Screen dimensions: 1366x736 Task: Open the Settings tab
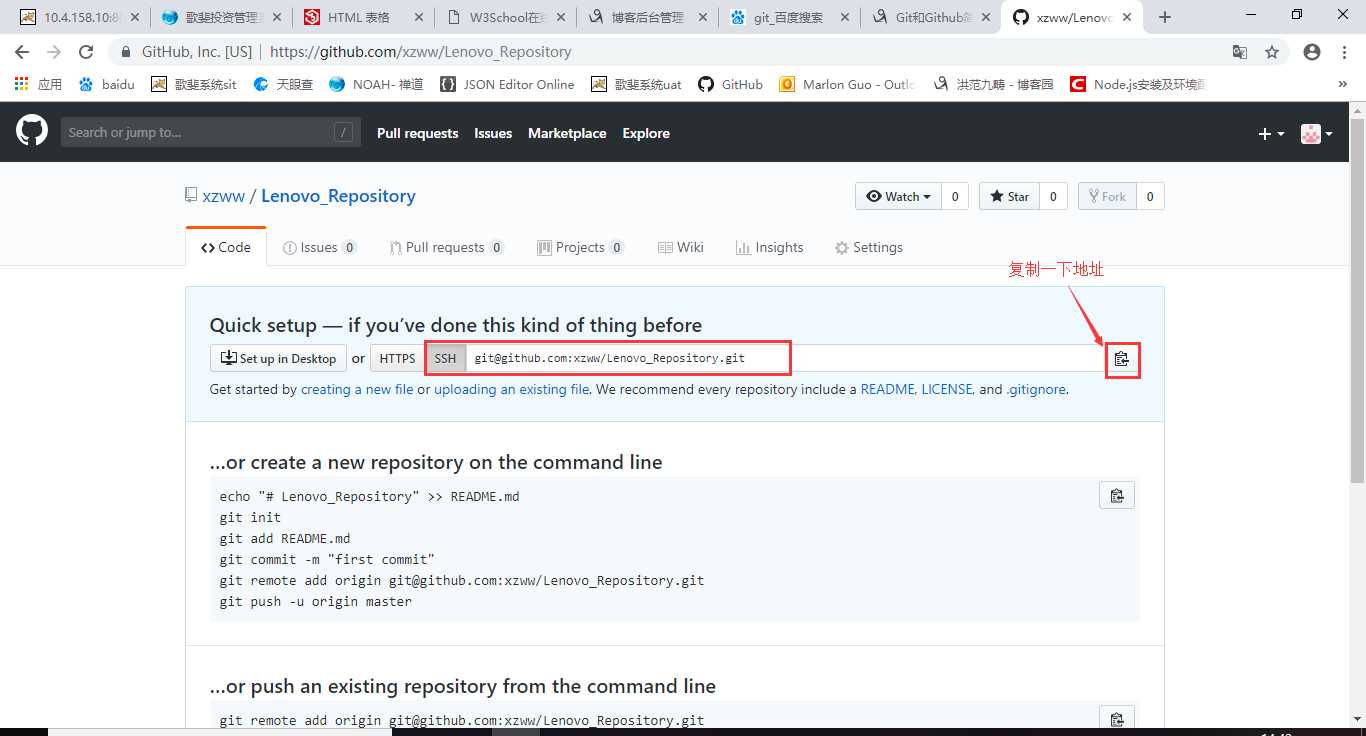pyautogui.click(x=868, y=247)
